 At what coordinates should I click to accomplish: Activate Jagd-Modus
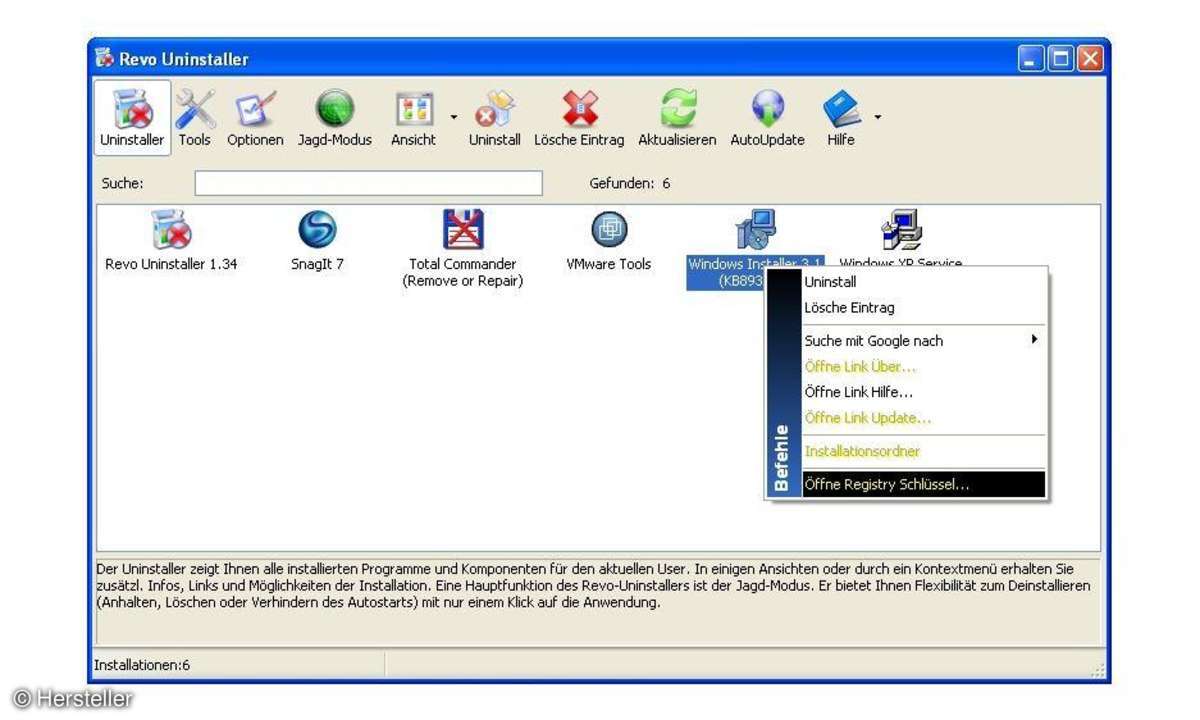[x=334, y=117]
